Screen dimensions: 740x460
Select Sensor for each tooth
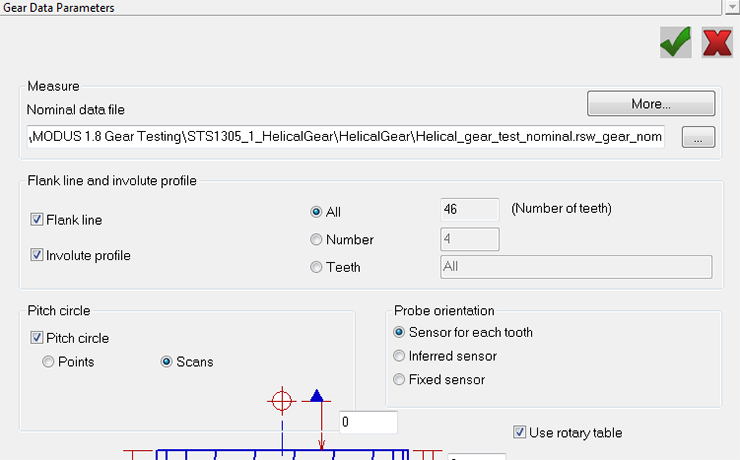[x=400, y=332]
